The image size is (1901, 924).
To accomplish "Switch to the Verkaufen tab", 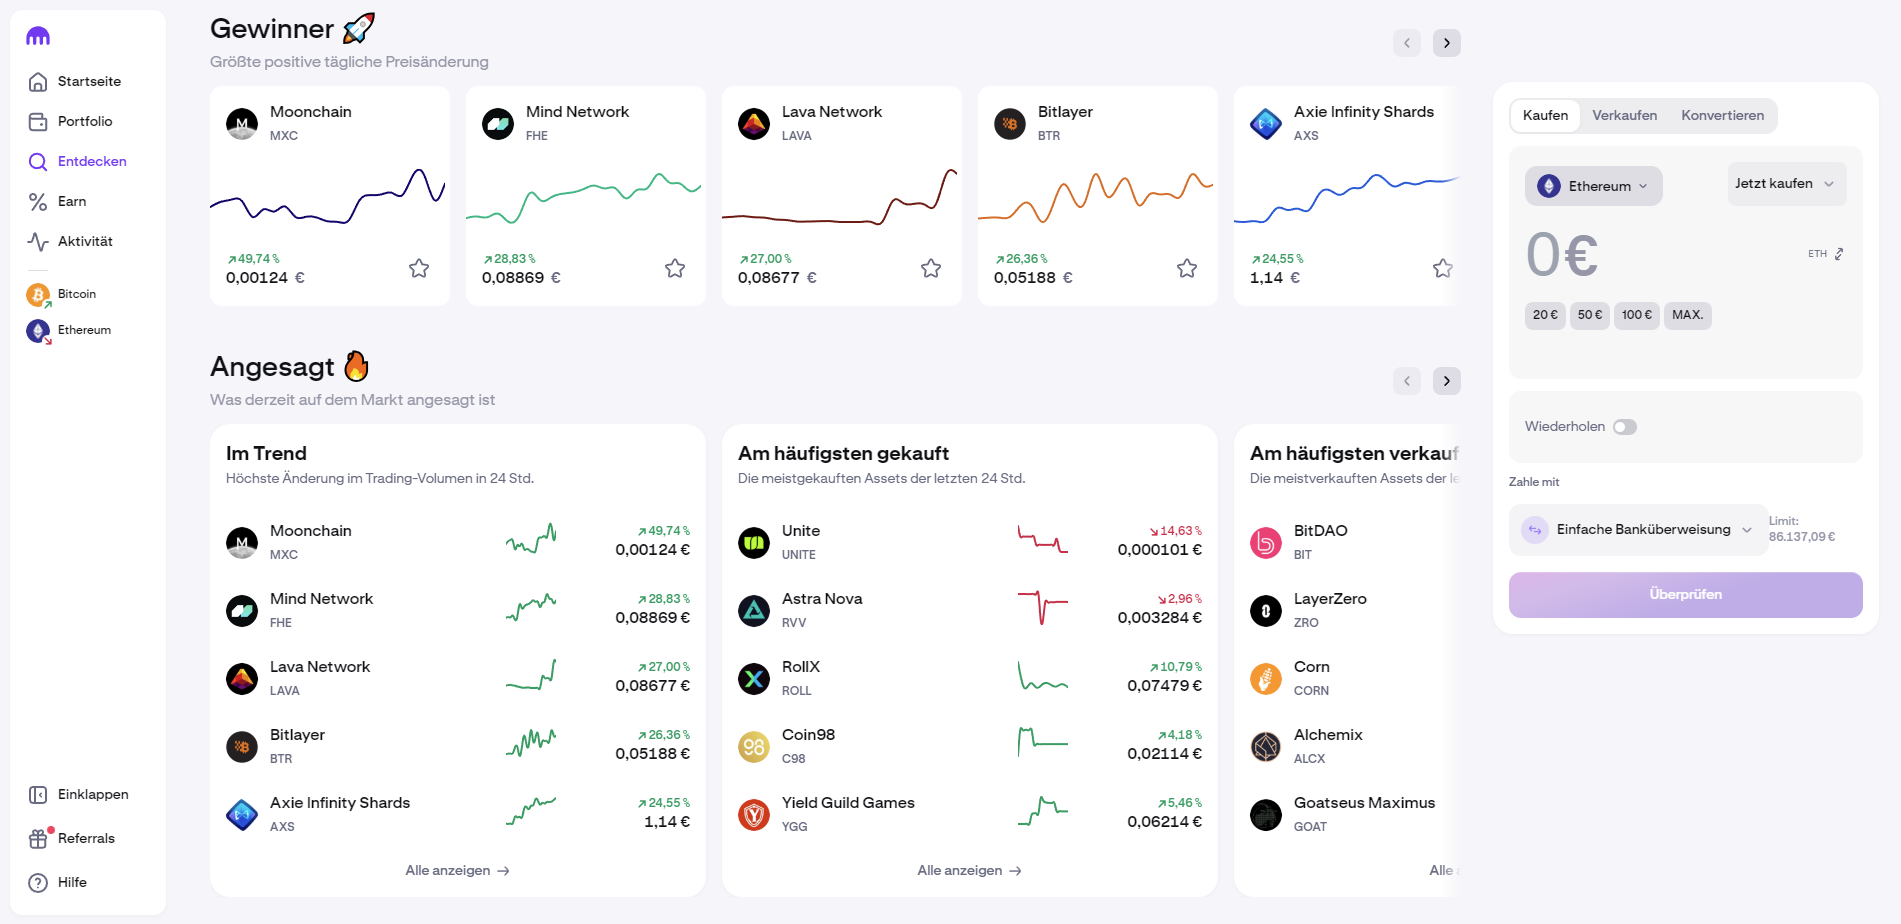I will click(1624, 116).
